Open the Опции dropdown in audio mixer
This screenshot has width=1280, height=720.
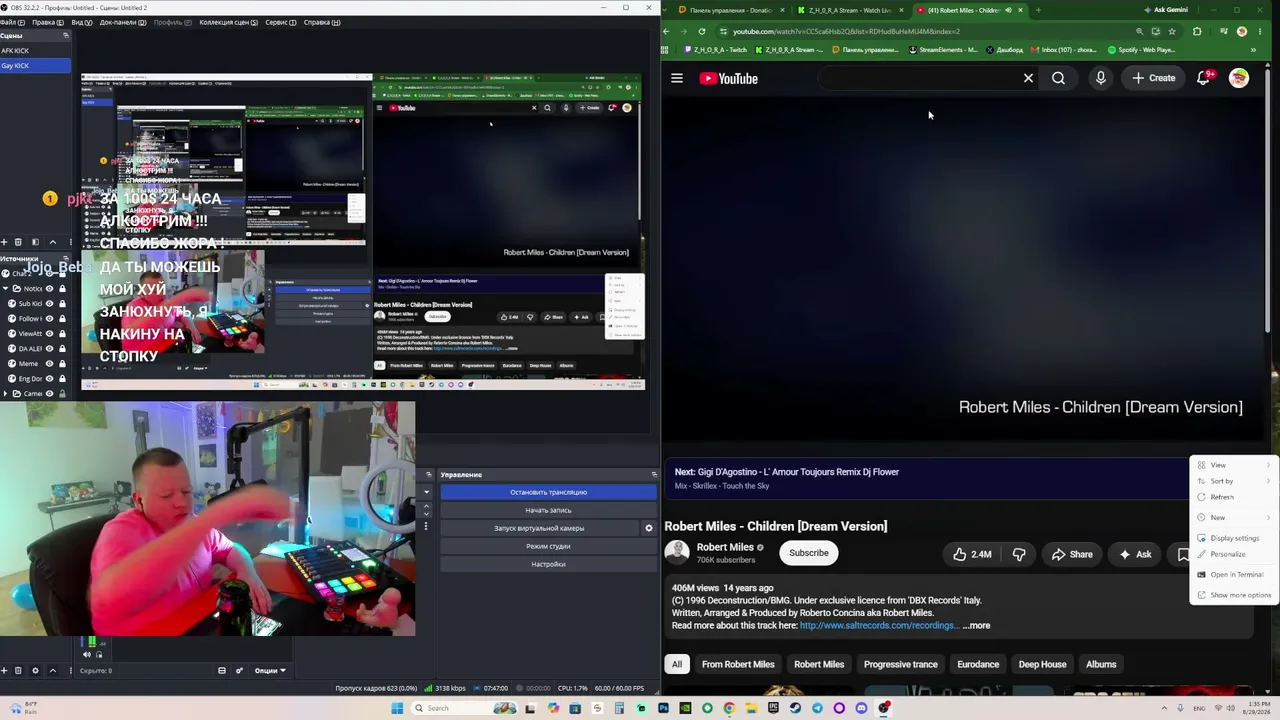(x=270, y=670)
